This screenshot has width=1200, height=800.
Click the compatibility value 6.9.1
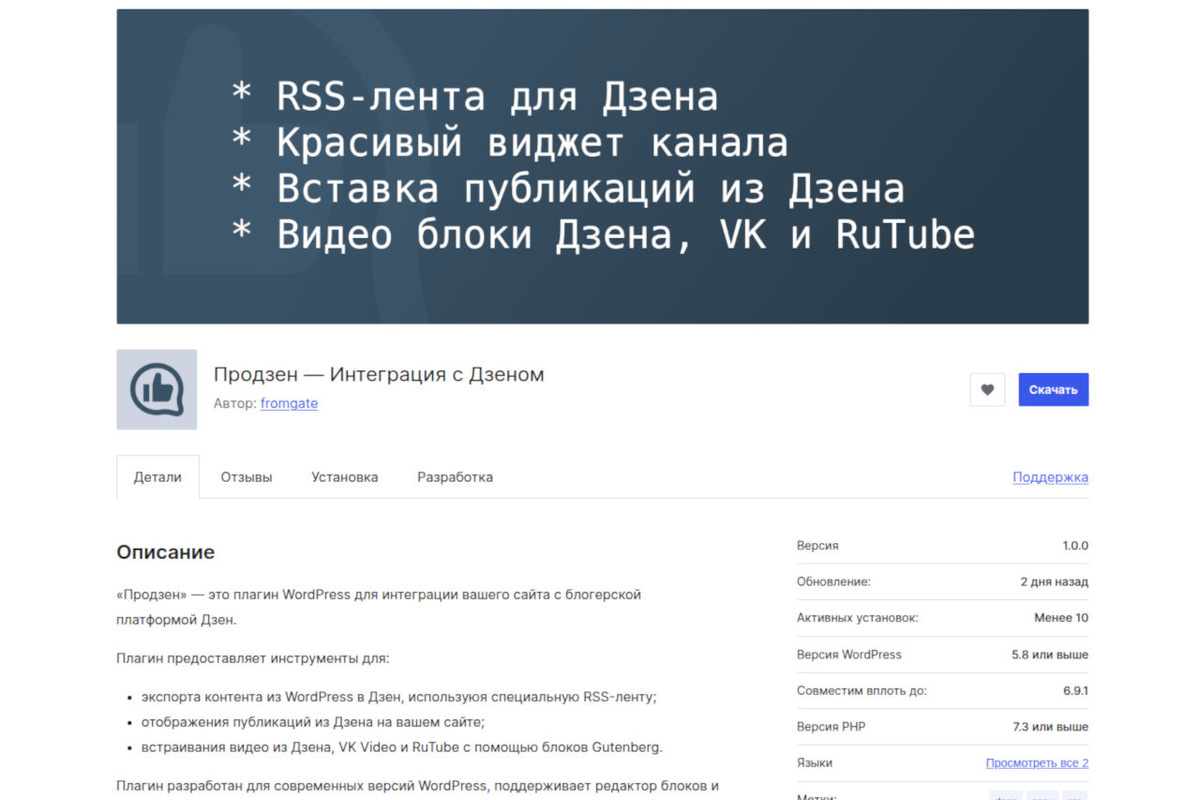point(1075,690)
